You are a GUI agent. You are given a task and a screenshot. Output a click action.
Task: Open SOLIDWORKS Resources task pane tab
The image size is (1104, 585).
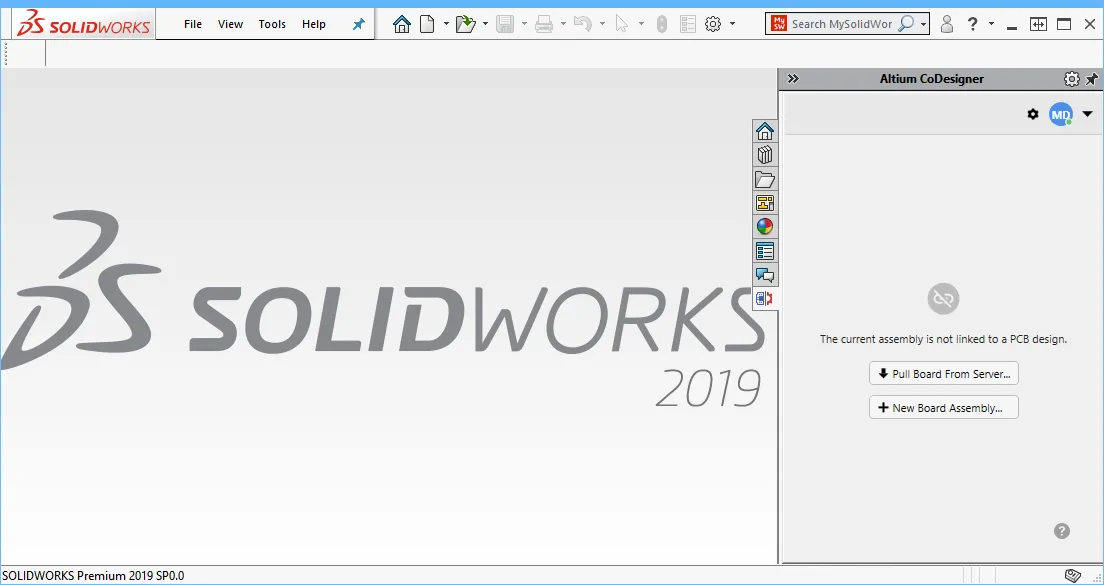click(765, 131)
